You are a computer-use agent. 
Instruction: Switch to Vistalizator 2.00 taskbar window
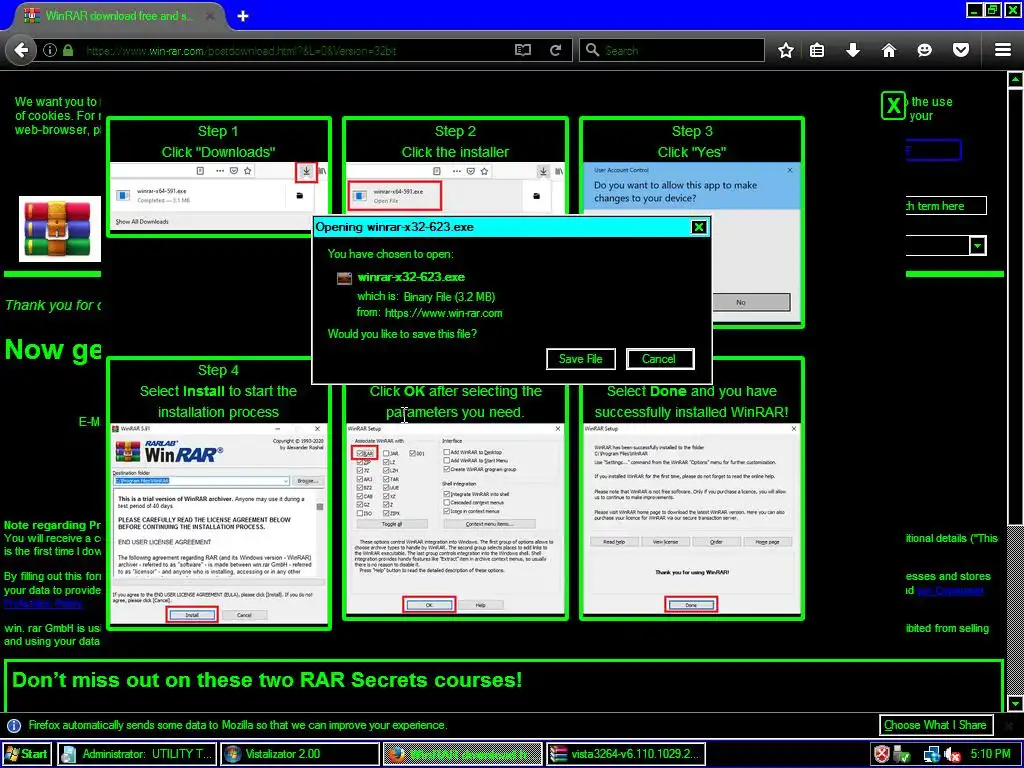300,754
